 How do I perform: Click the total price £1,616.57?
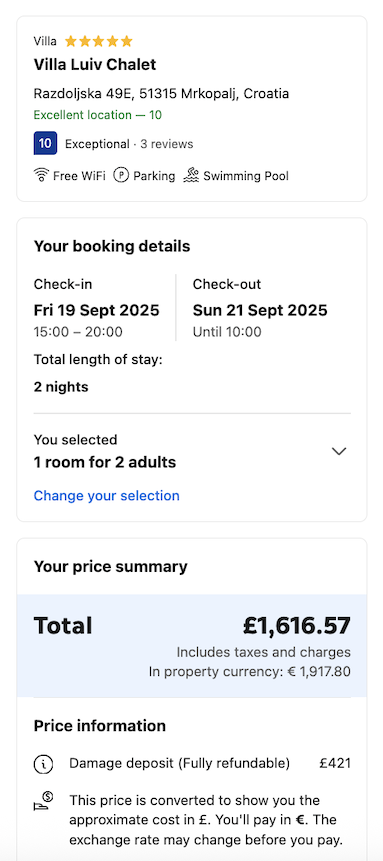tap(297, 625)
